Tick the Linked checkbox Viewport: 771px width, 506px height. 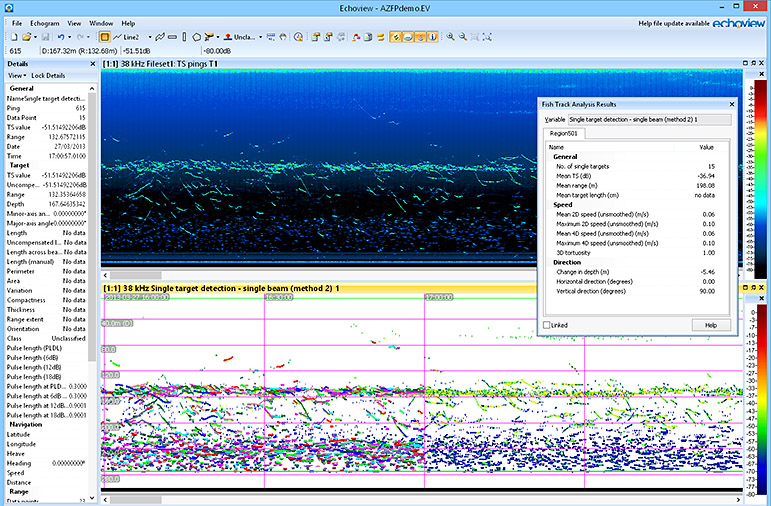pyautogui.click(x=546, y=325)
